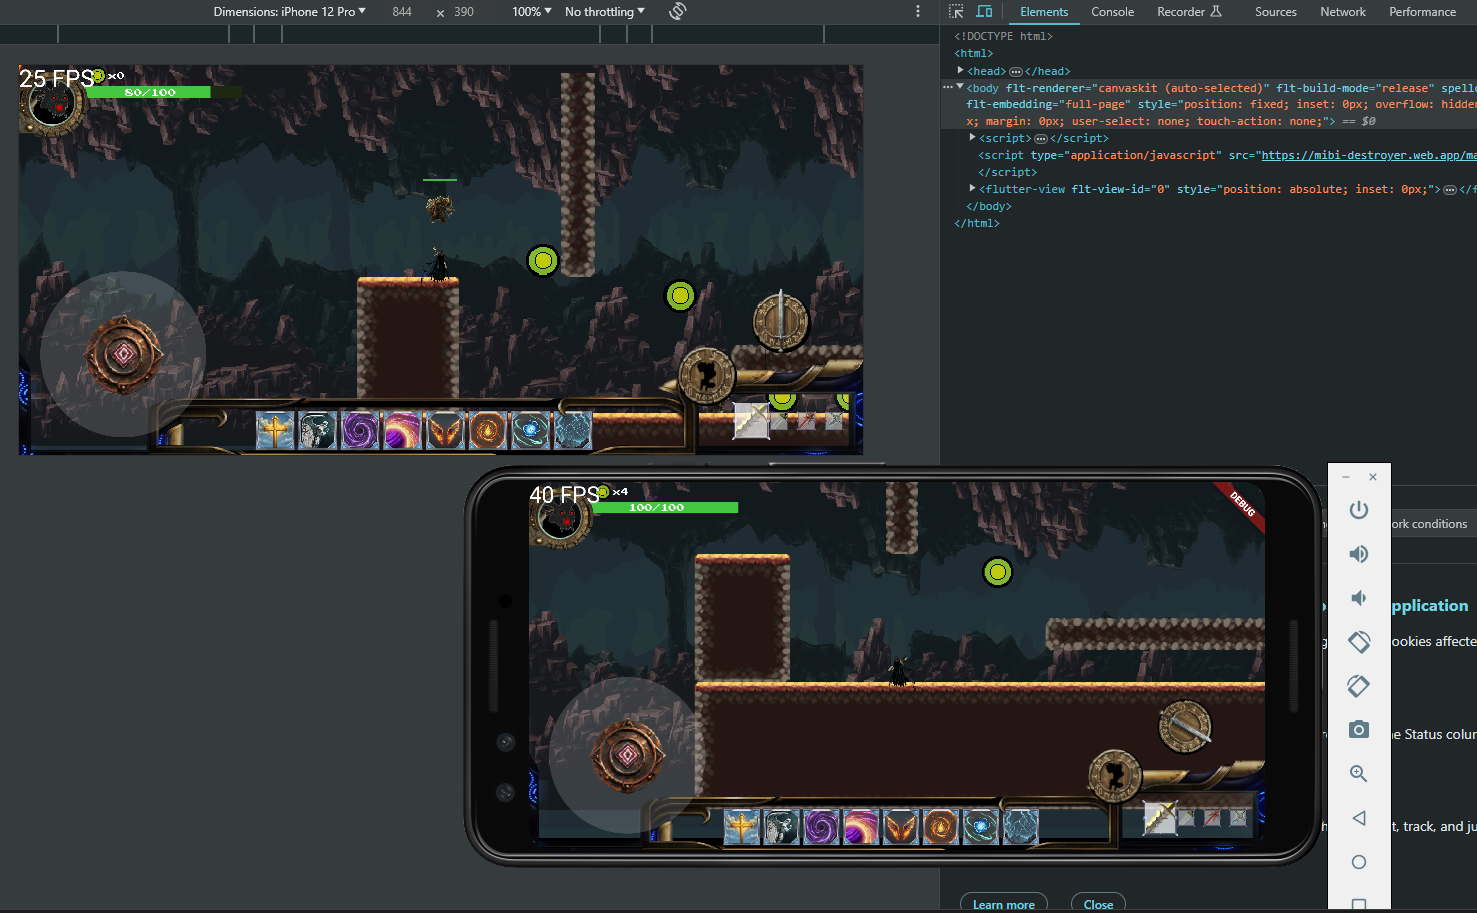The width and height of the screenshot is (1477, 913).
Task: Tap blue orb skill in emulator game
Action: [x=981, y=827]
